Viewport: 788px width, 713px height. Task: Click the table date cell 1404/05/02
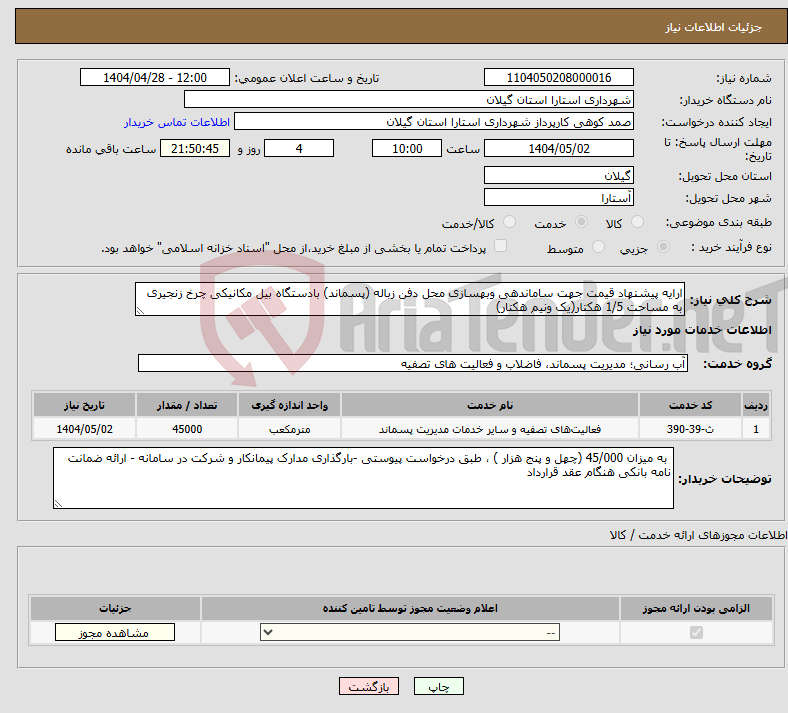click(84, 429)
